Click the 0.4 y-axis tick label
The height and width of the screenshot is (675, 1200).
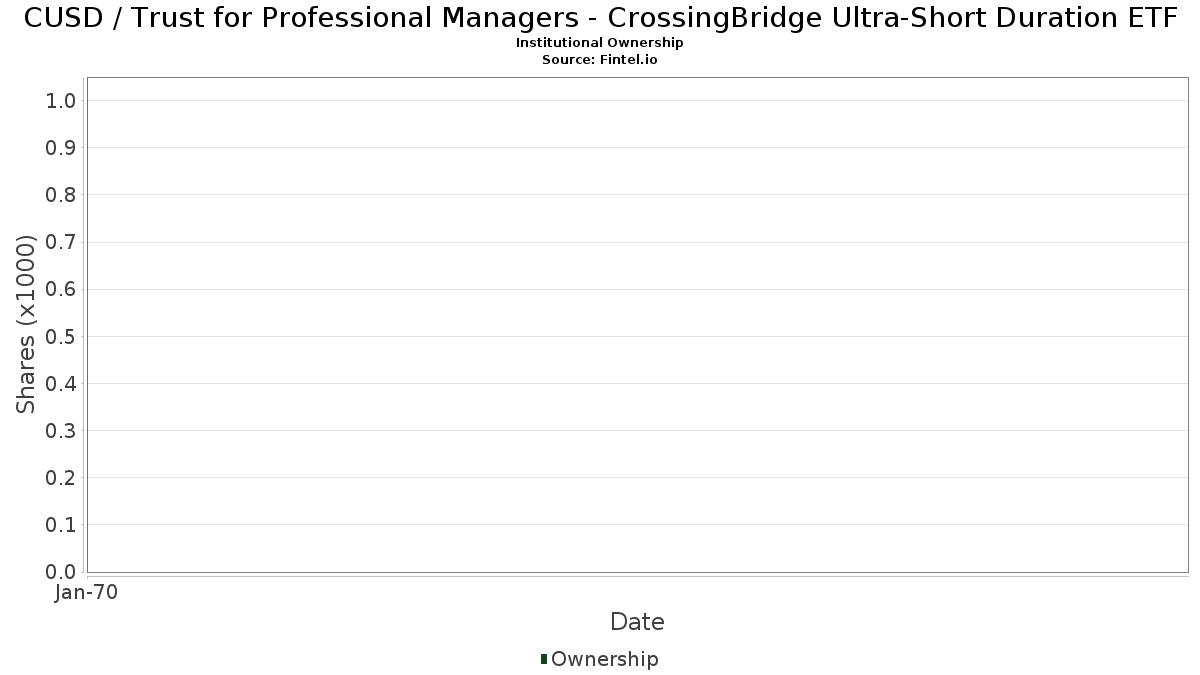(61, 384)
